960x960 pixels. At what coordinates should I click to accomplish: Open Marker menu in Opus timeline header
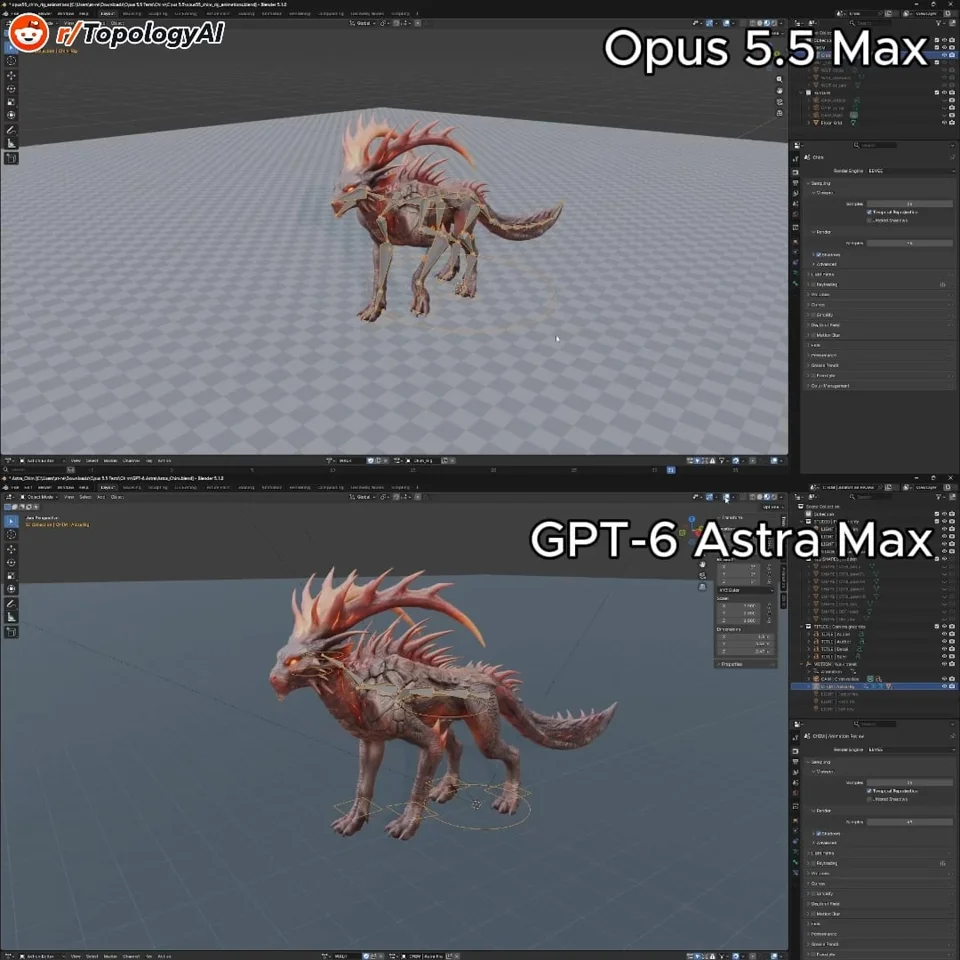click(x=110, y=460)
